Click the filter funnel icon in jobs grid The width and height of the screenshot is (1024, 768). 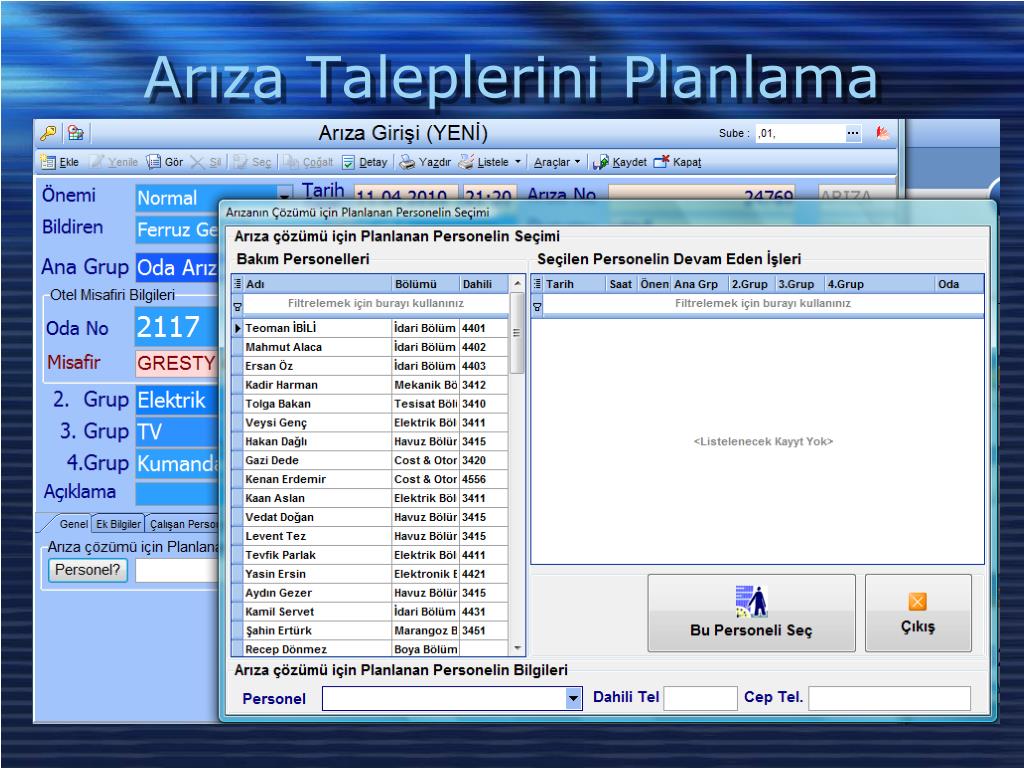537,306
